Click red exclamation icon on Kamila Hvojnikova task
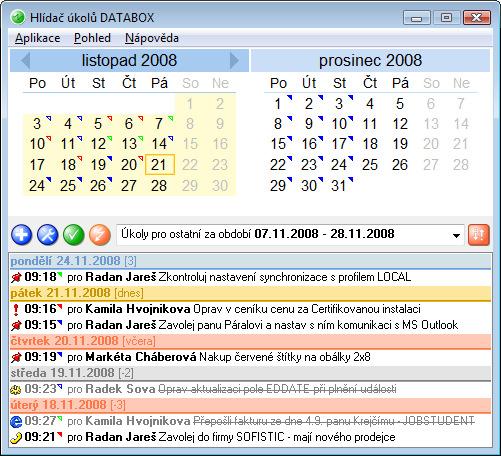The width and height of the screenshot is (501, 456). click(x=16, y=310)
